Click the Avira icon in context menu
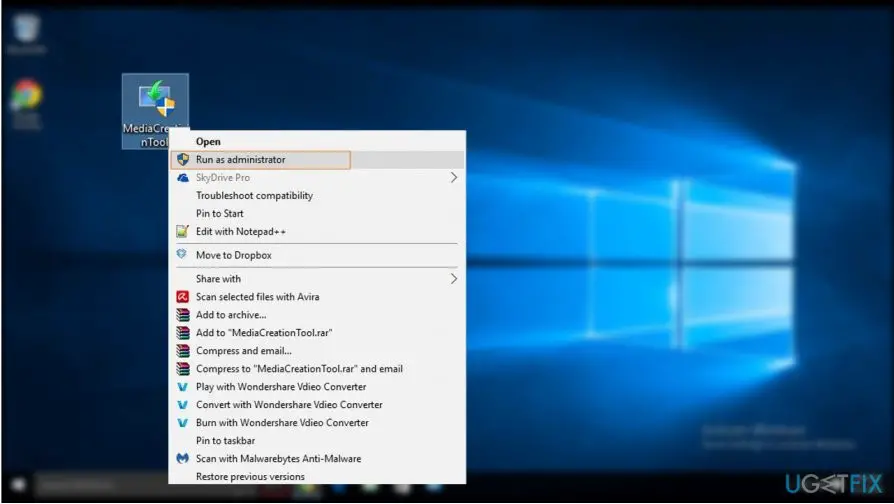This screenshot has height=504, width=894. point(182,296)
